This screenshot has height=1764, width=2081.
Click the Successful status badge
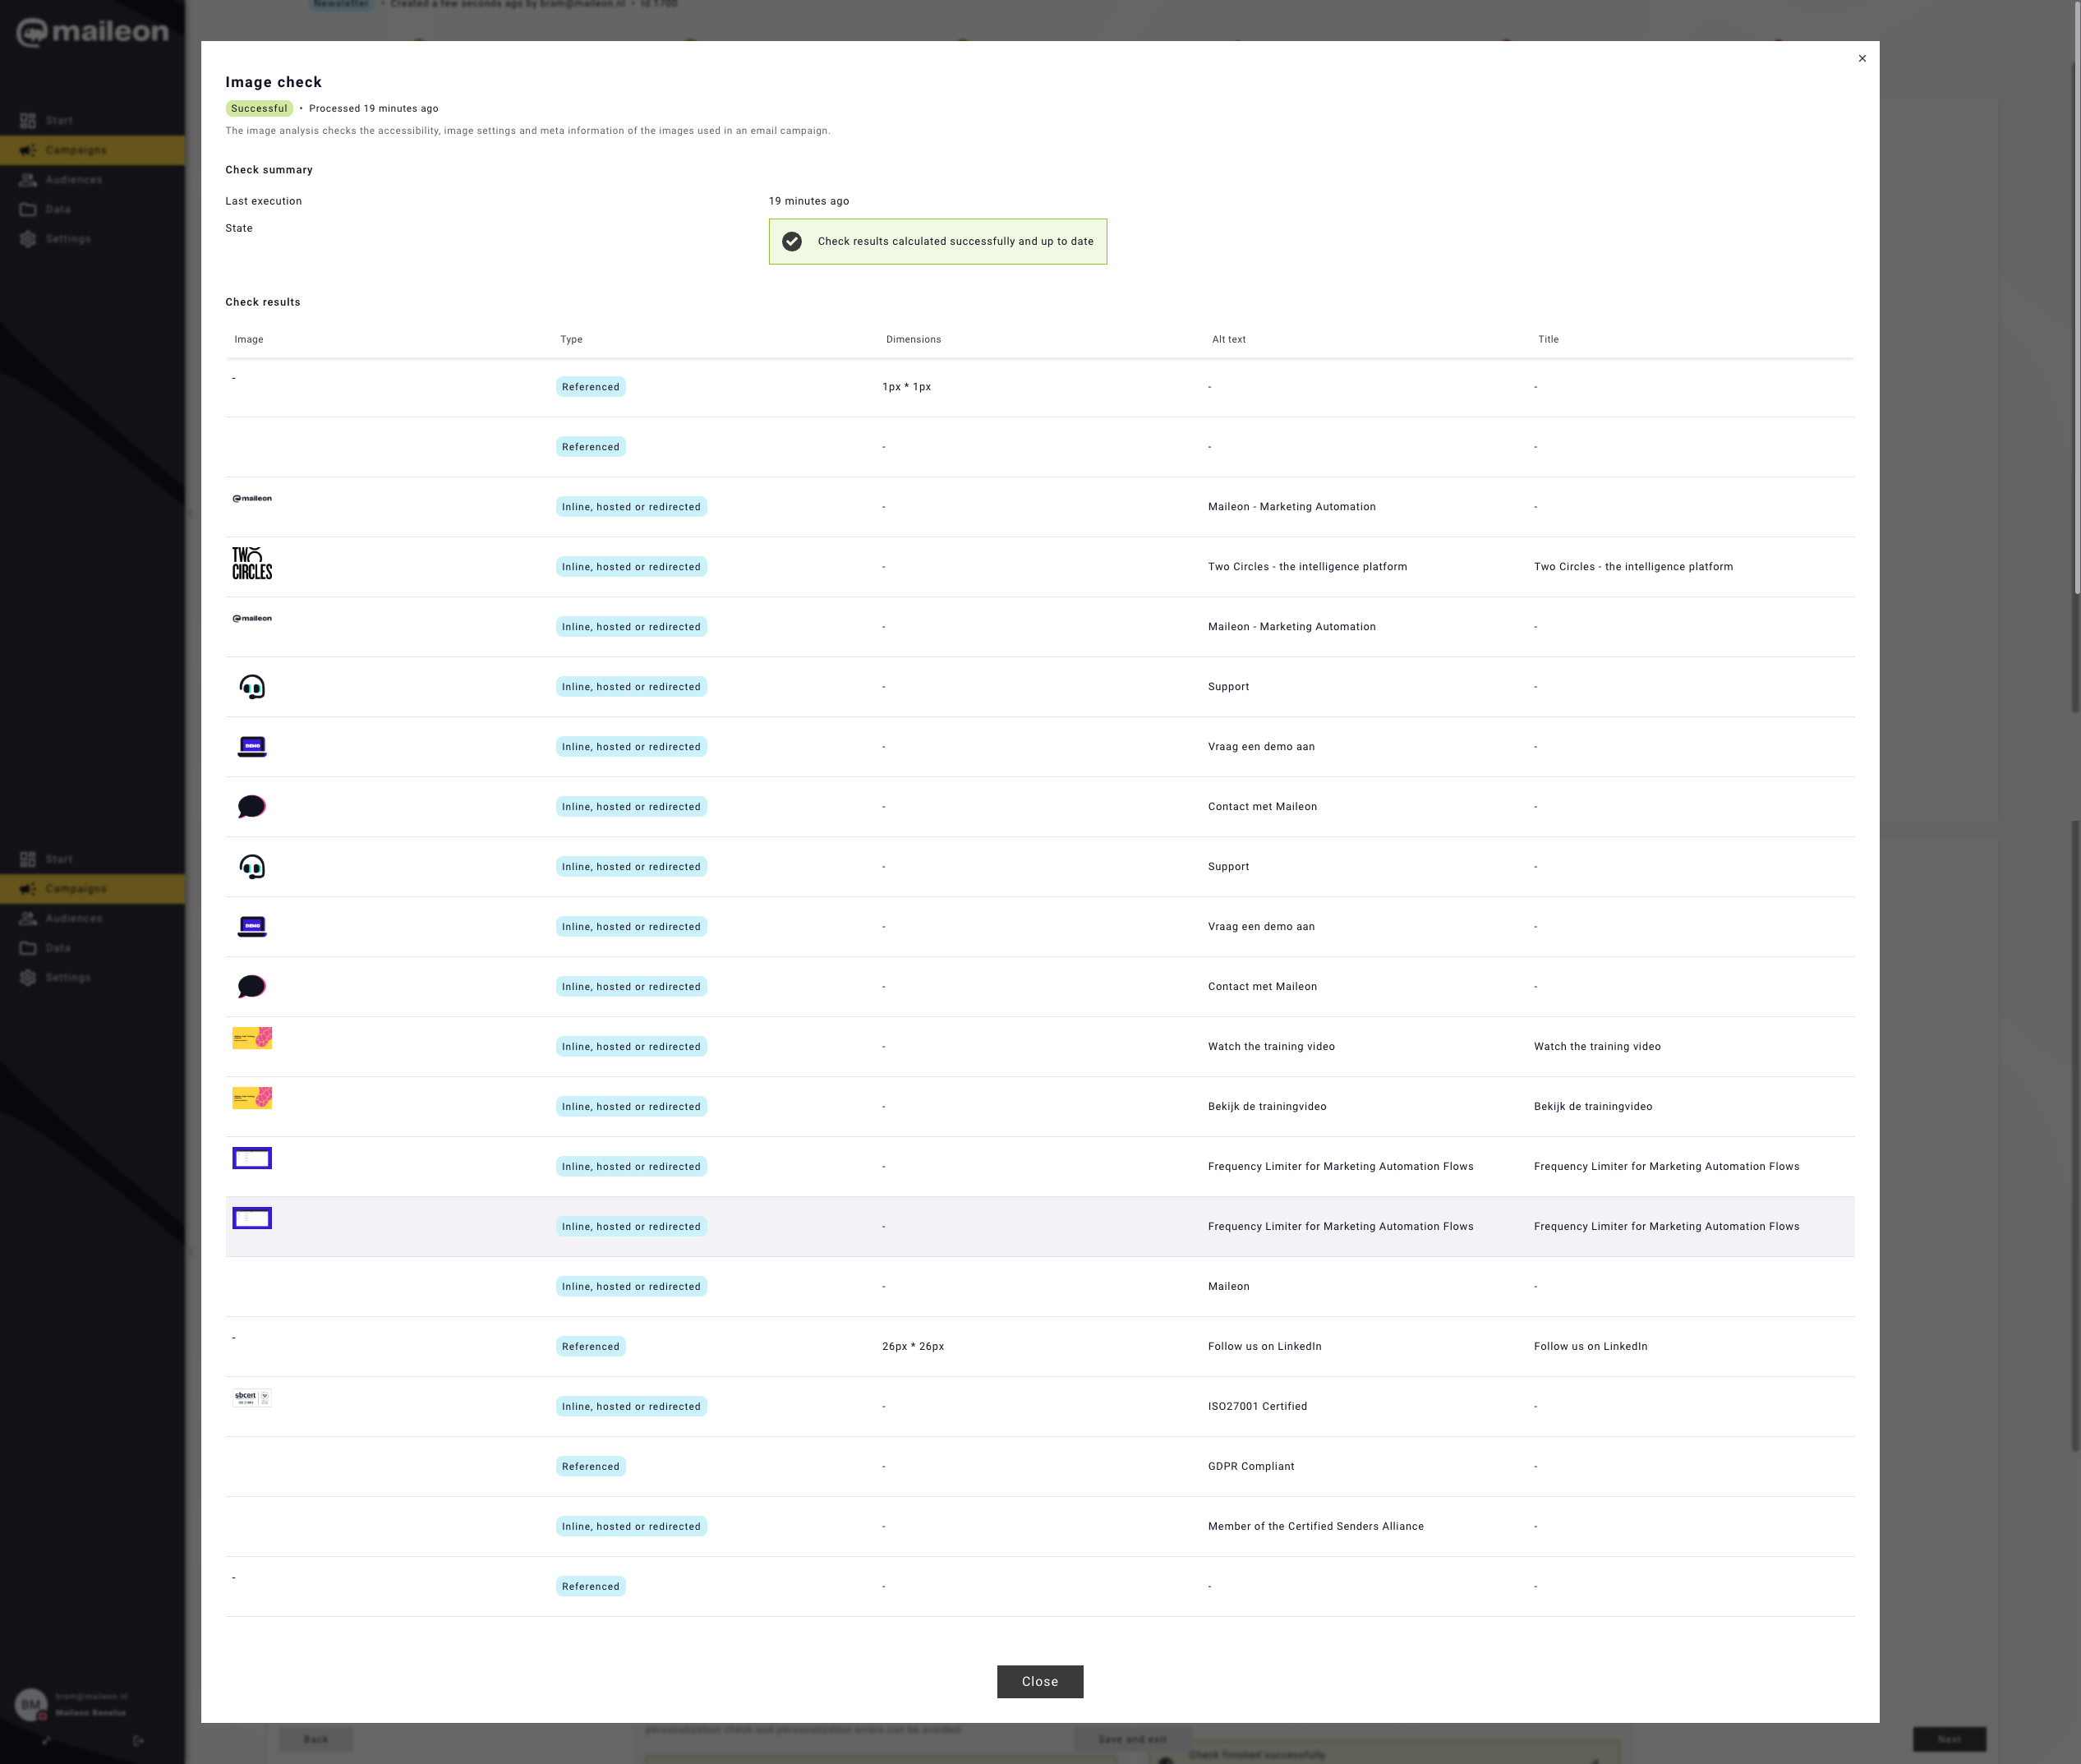(x=259, y=108)
